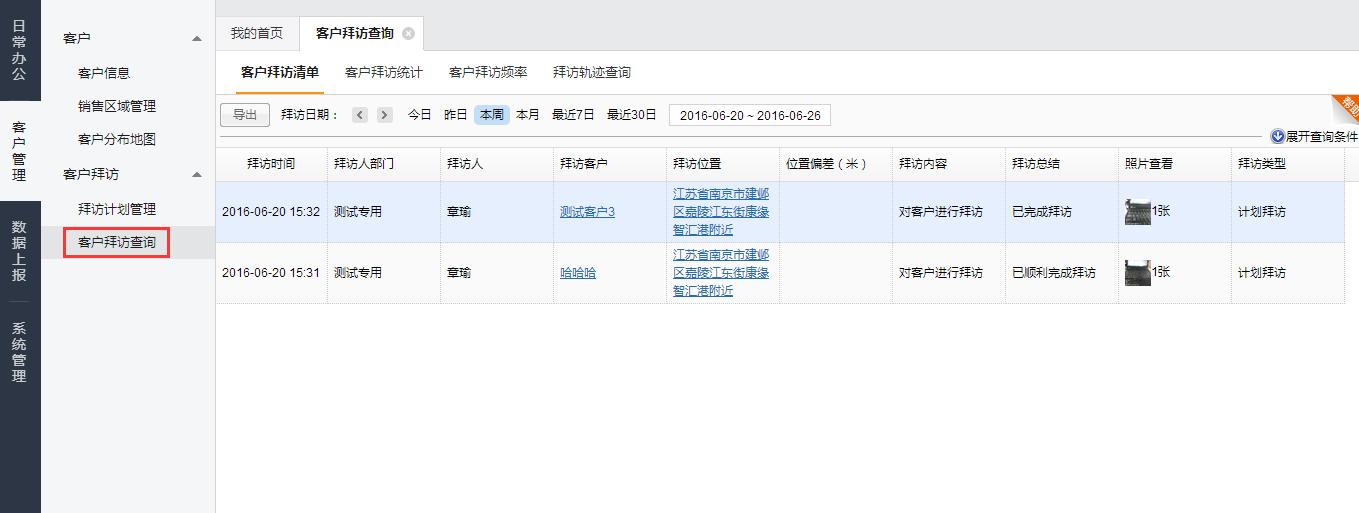Filter visits by 最近7日
Viewport: 1359px width, 513px height.
coord(573,115)
